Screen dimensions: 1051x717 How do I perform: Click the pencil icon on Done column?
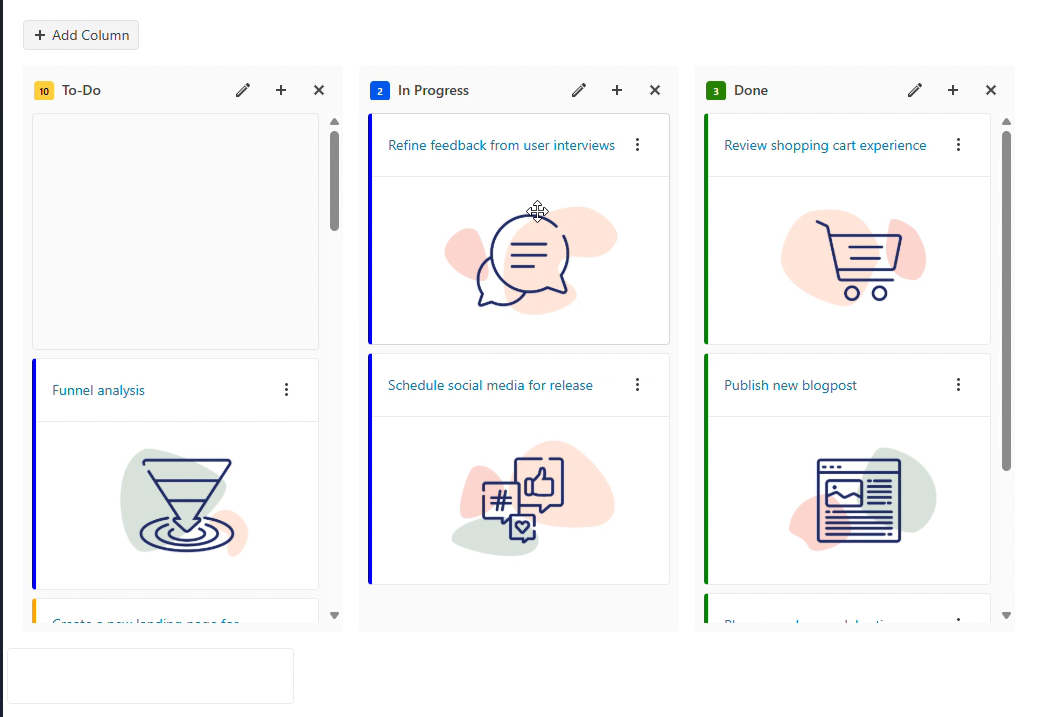pos(915,90)
